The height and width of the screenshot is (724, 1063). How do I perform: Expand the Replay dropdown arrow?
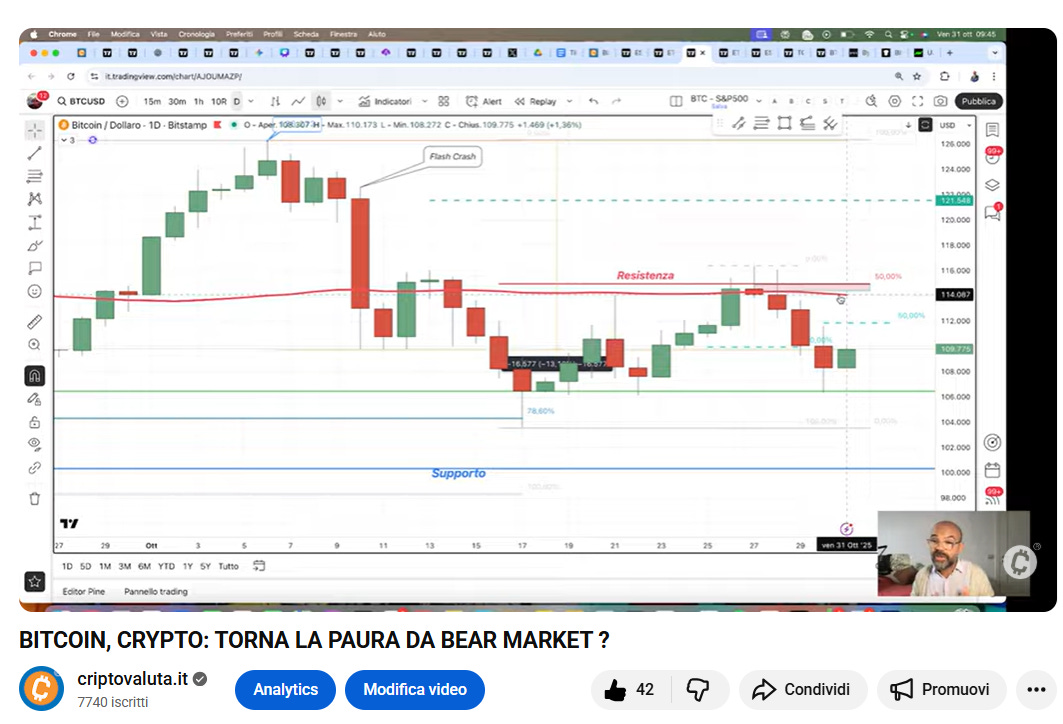[569, 101]
